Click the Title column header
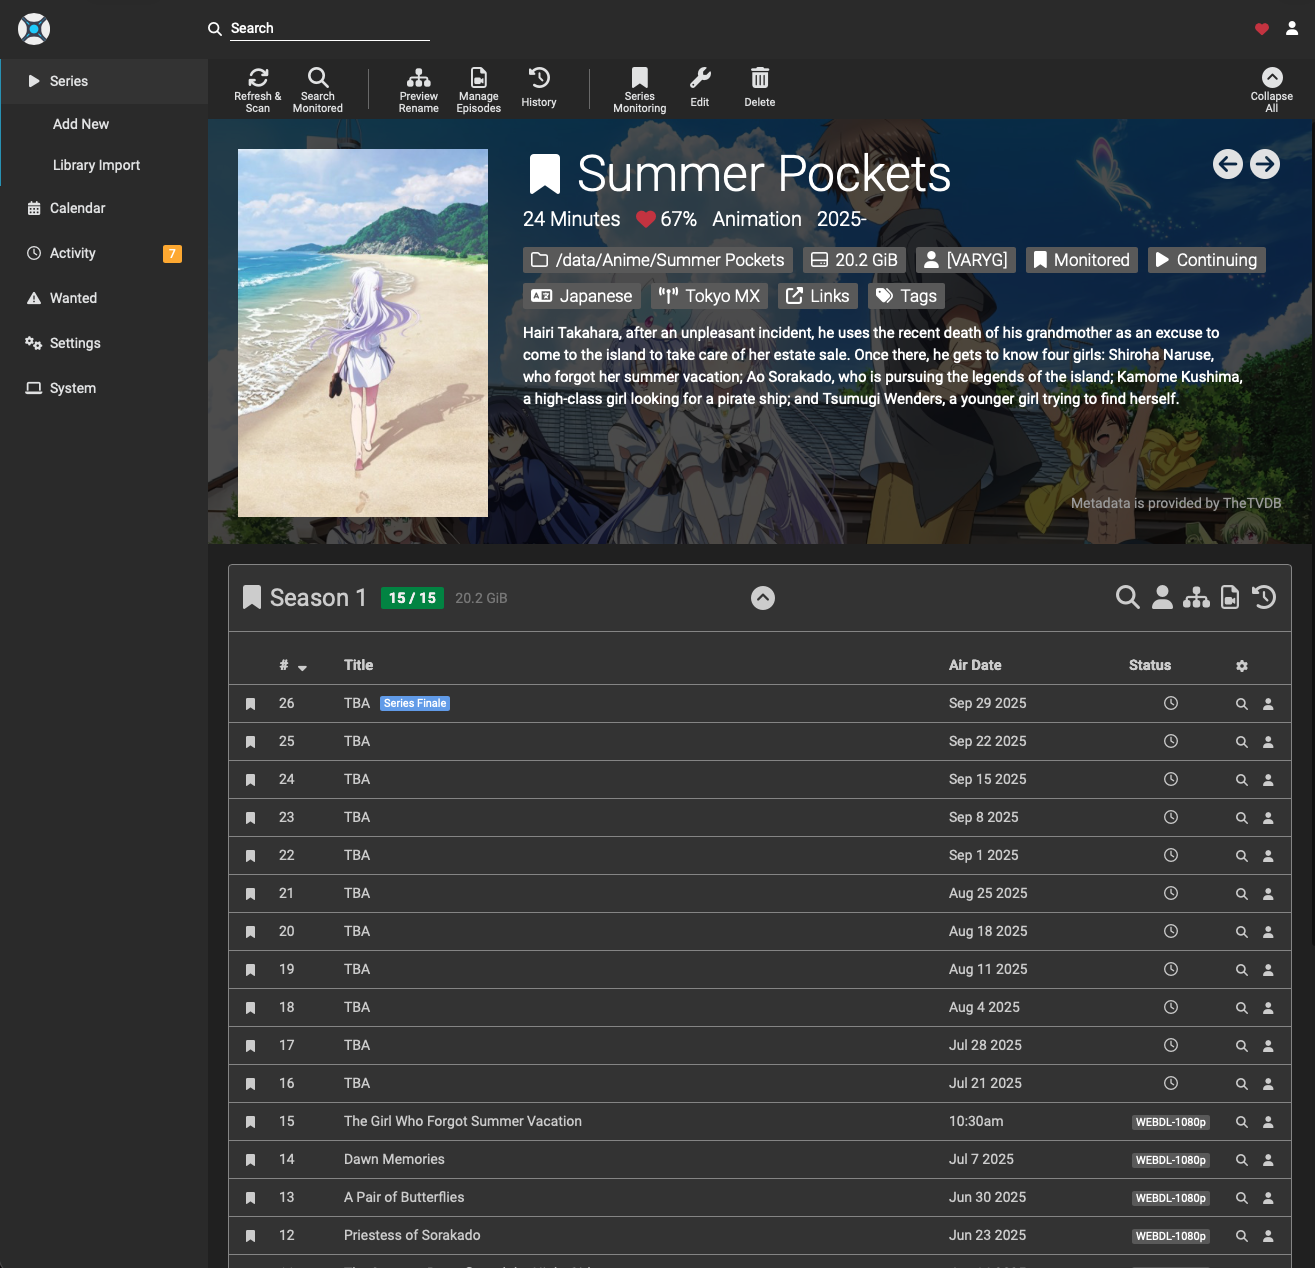This screenshot has width=1315, height=1268. 359,665
